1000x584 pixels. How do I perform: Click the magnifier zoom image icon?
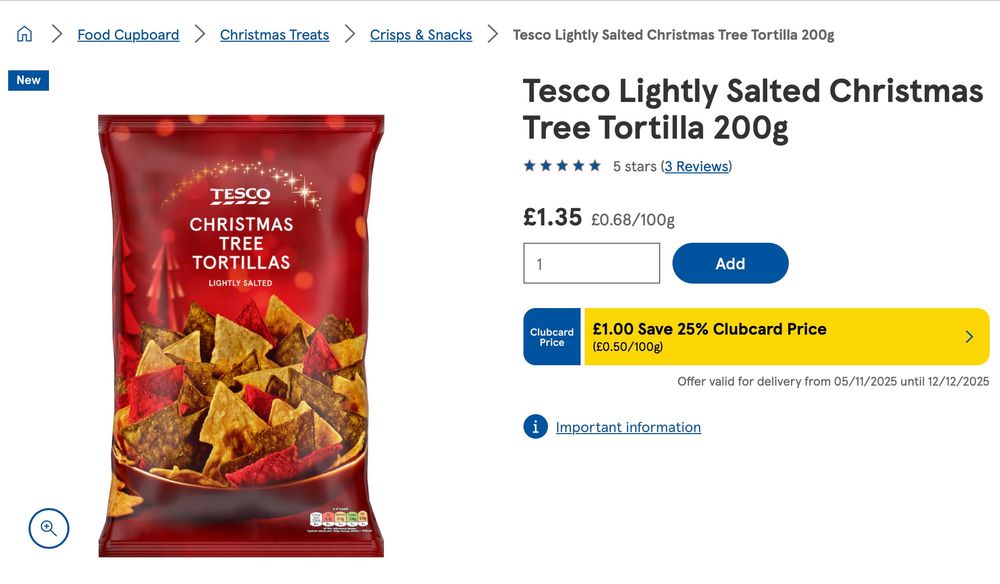click(x=48, y=528)
